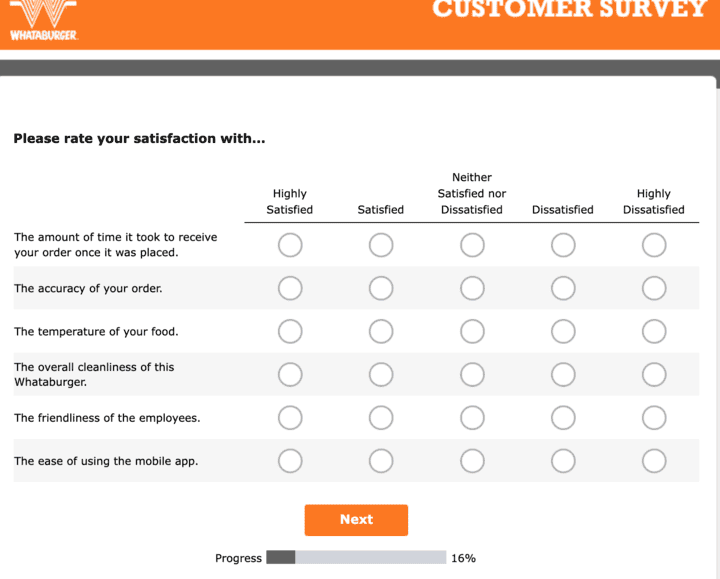Select Neither for temperature of your food
Image resolution: width=720 pixels, height=579 pixels.
472,331
